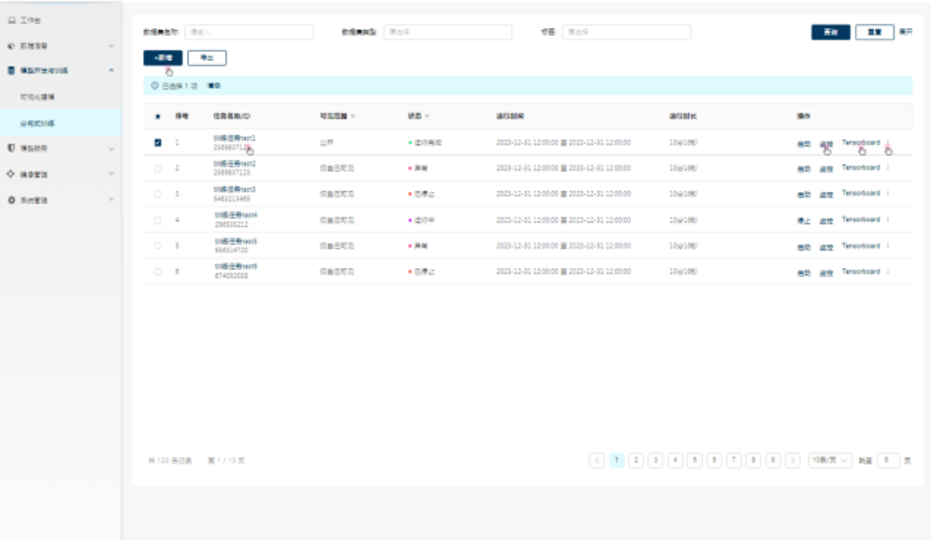This screenshot has height=540, width=931.
Task: Click the 重置 reset button
Action: tap(874, 32)
